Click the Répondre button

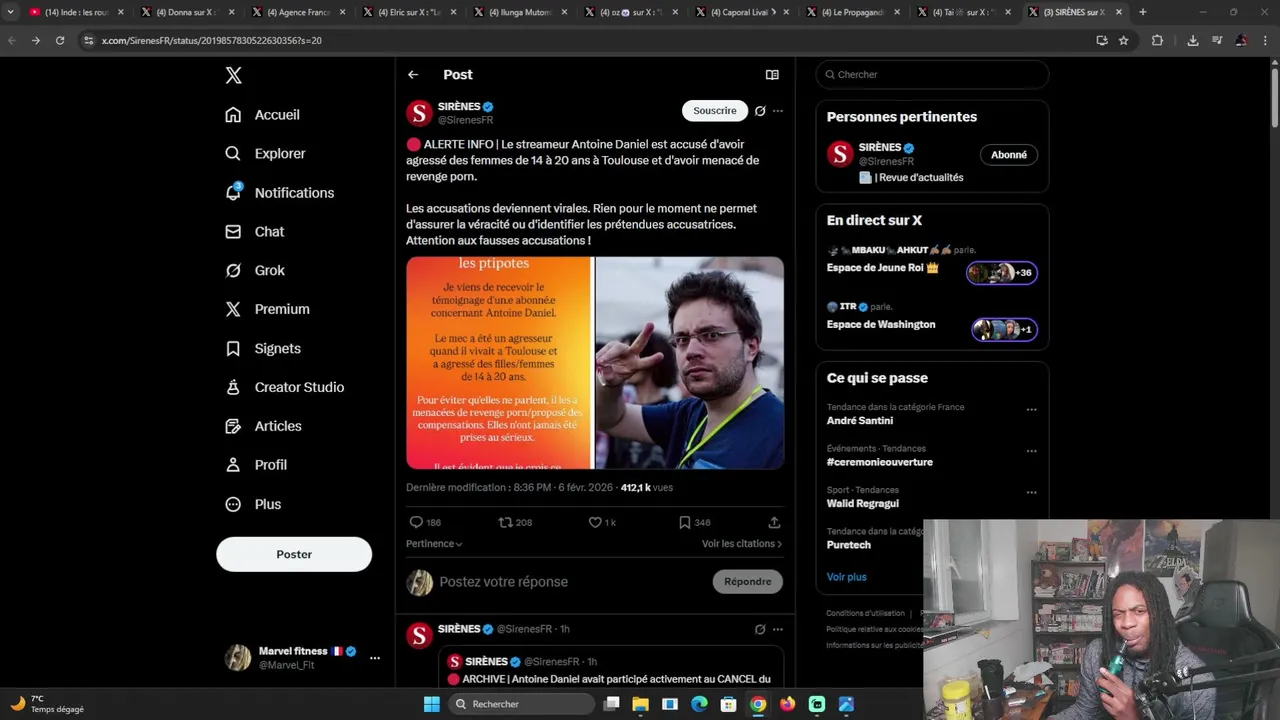(x=748, y=582)
